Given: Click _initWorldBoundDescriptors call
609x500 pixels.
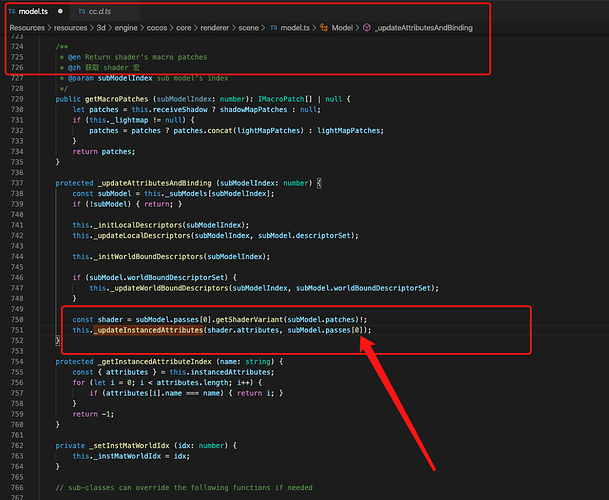Looking at the screenshot, I should 148,257.
